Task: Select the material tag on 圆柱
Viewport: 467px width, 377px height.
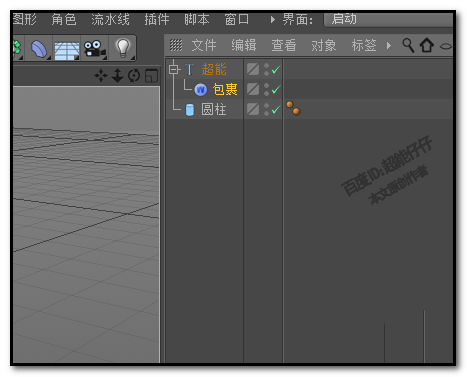Action: click(293, 108)
